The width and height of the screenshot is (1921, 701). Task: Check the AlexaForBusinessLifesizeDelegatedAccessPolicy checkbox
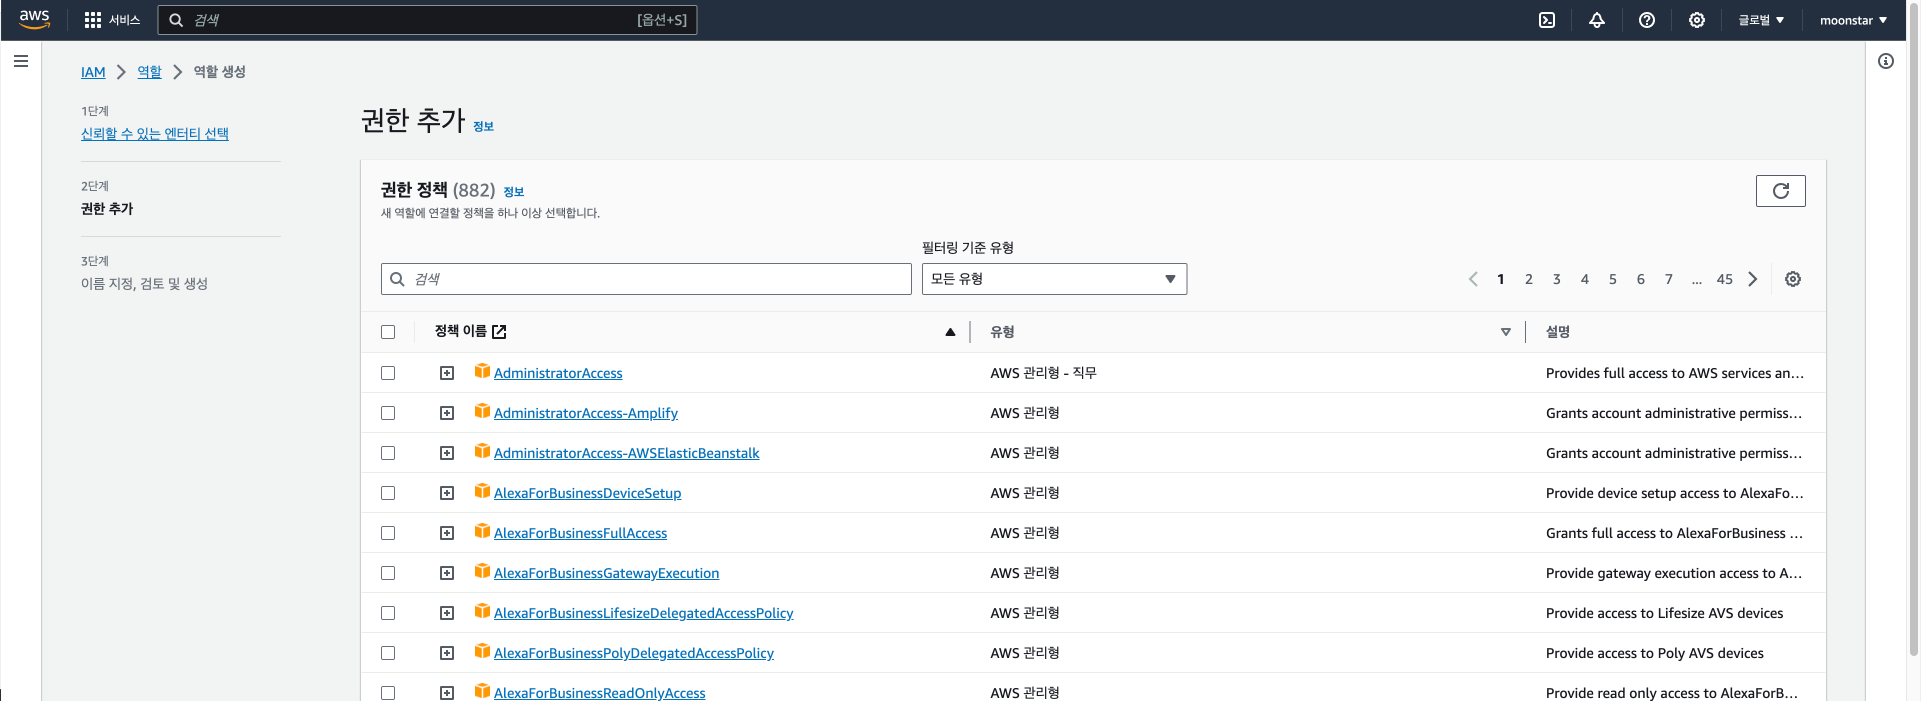click(x=388, y=613)
